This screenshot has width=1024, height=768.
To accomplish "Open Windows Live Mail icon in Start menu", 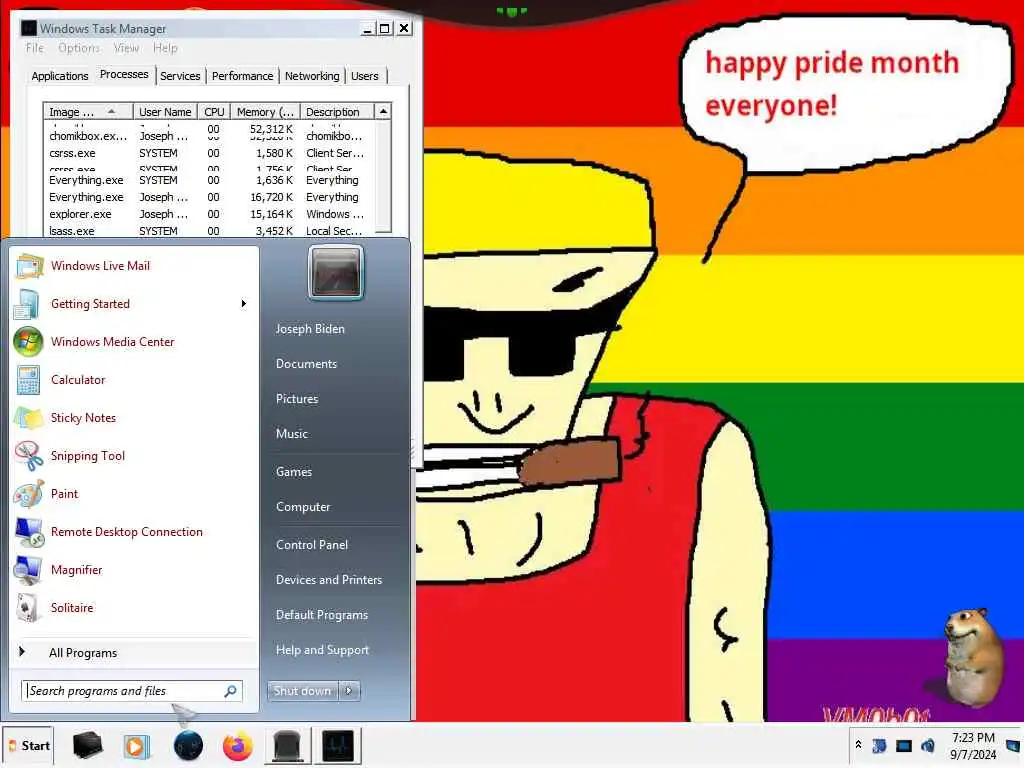I will tap(29, 266).
